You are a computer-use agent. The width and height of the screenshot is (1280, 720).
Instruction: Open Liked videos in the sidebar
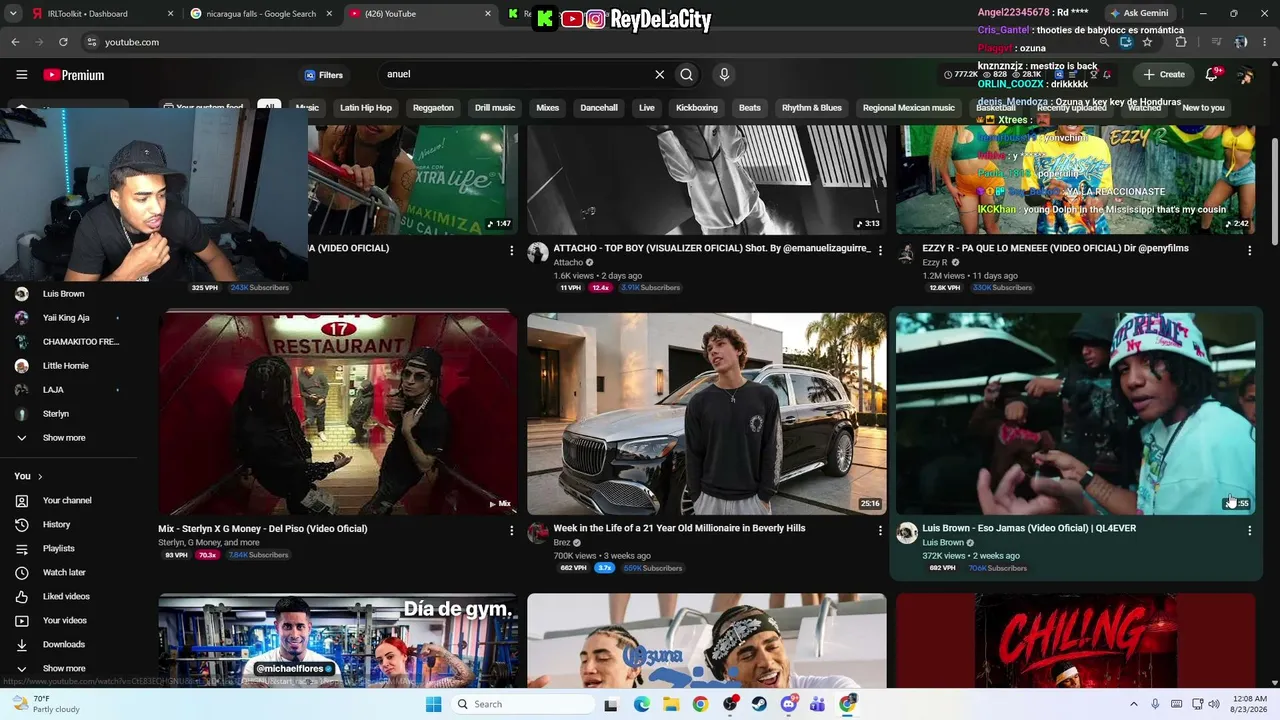[68, 596]
